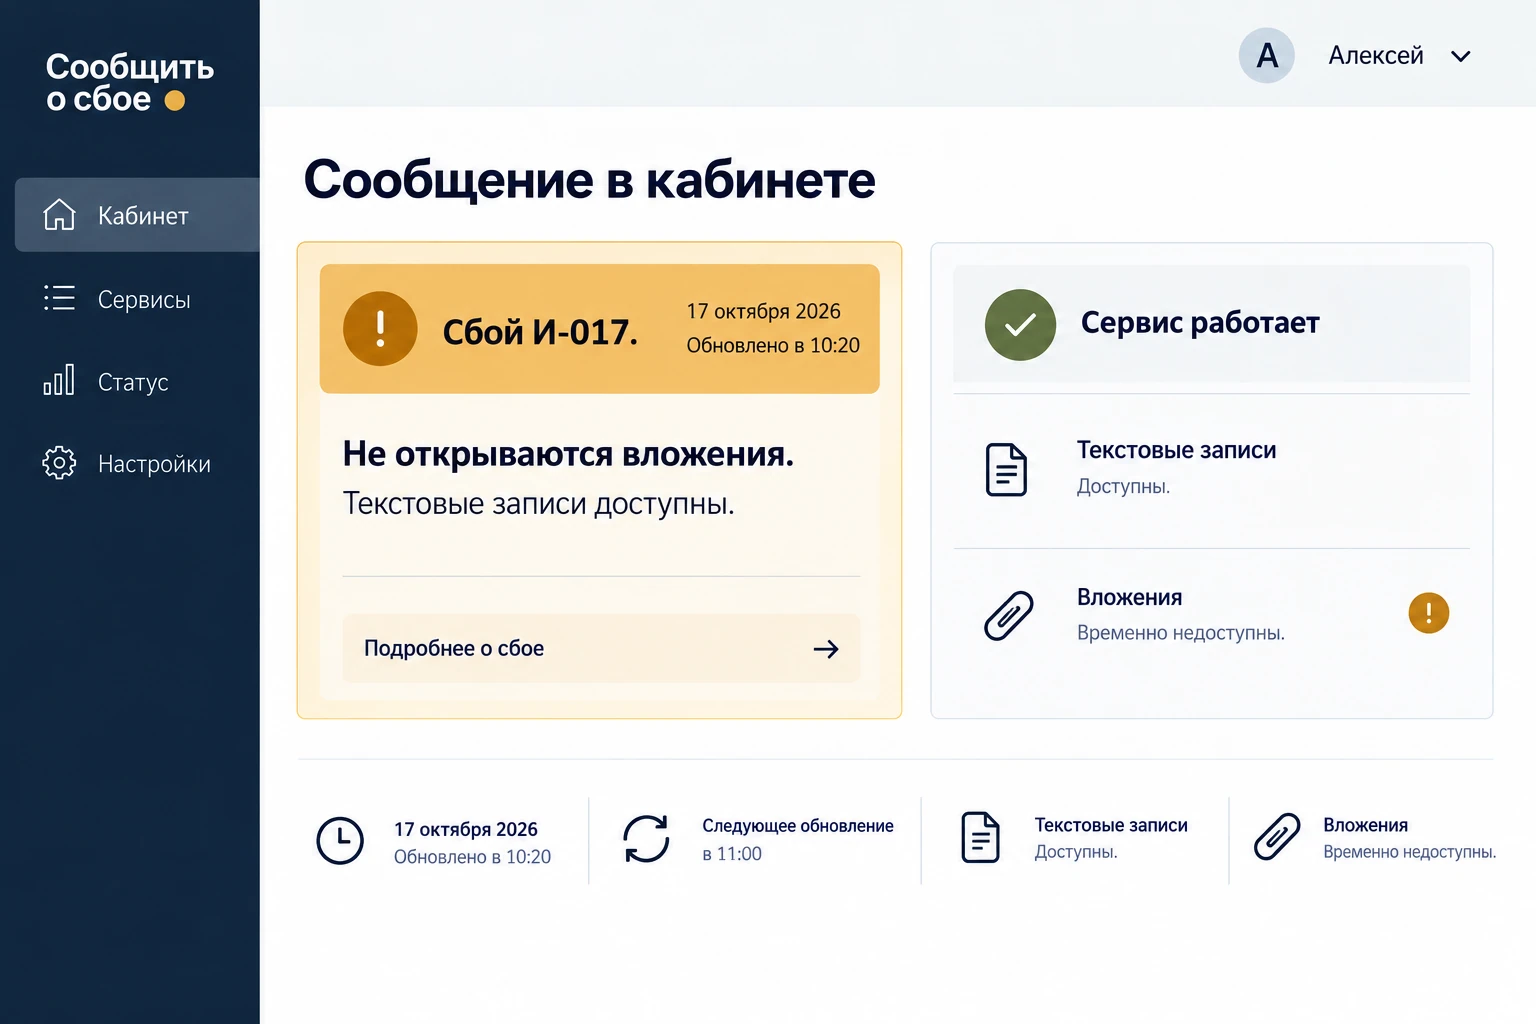Viewport: 1536px width, 1024px height.
Task: Click the Сообщение в кабинете page heading
Action: coord(590,180)
